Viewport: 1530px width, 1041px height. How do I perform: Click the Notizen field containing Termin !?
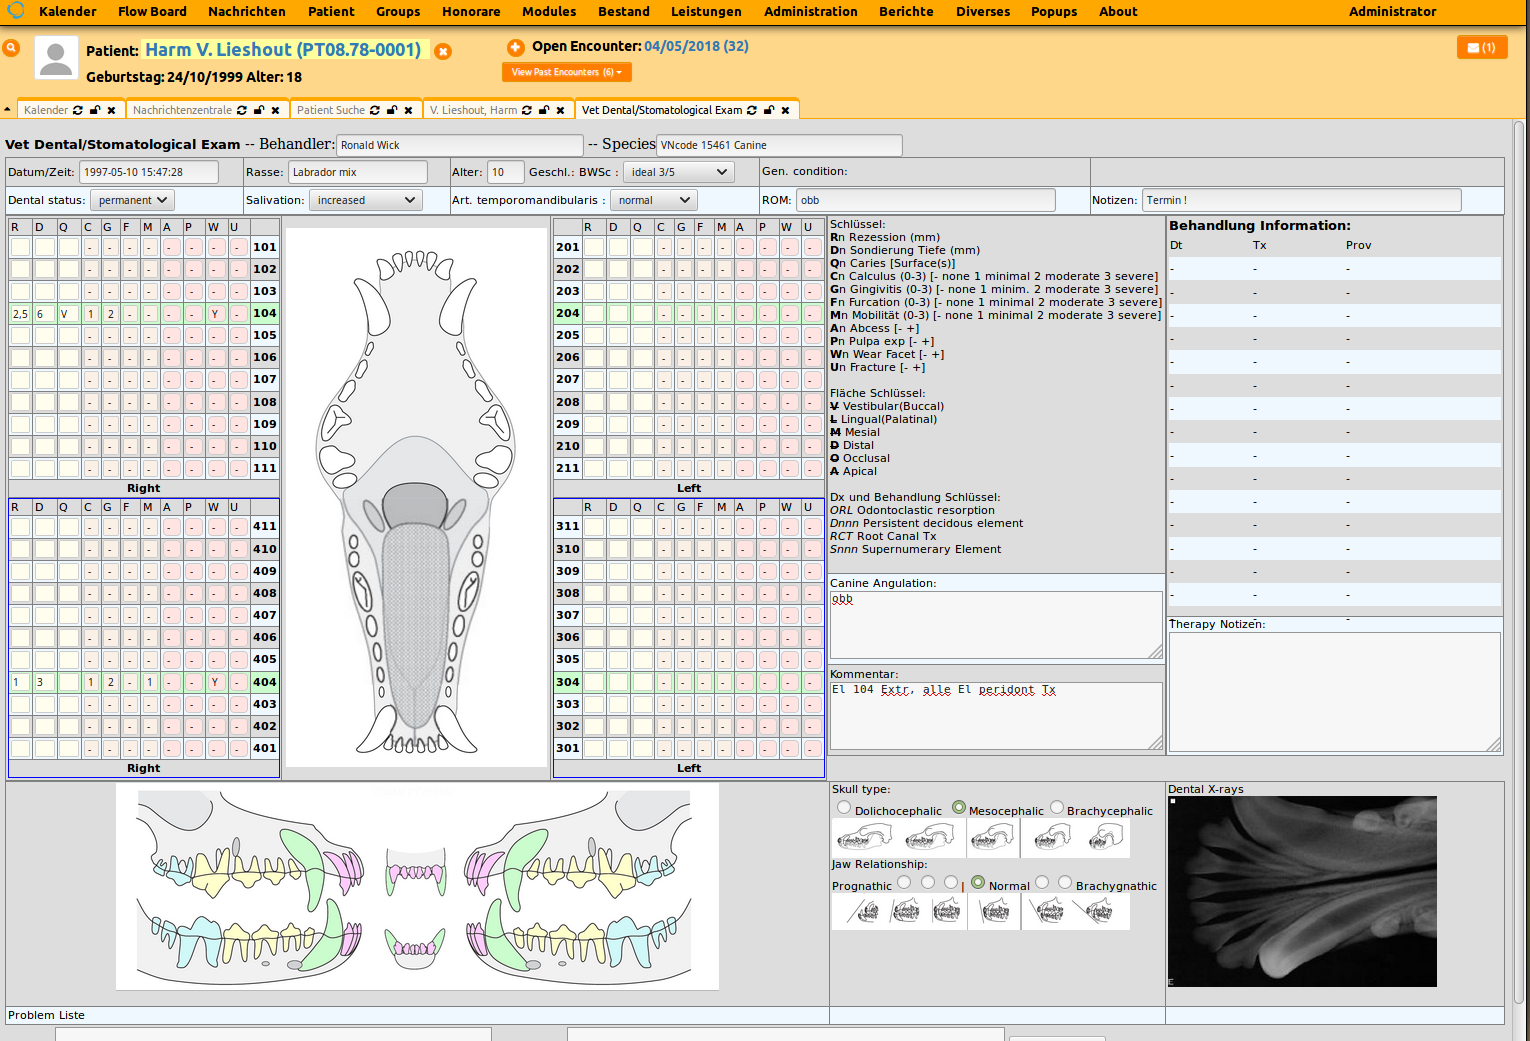pyautogui.click(x=1301, y=200)
